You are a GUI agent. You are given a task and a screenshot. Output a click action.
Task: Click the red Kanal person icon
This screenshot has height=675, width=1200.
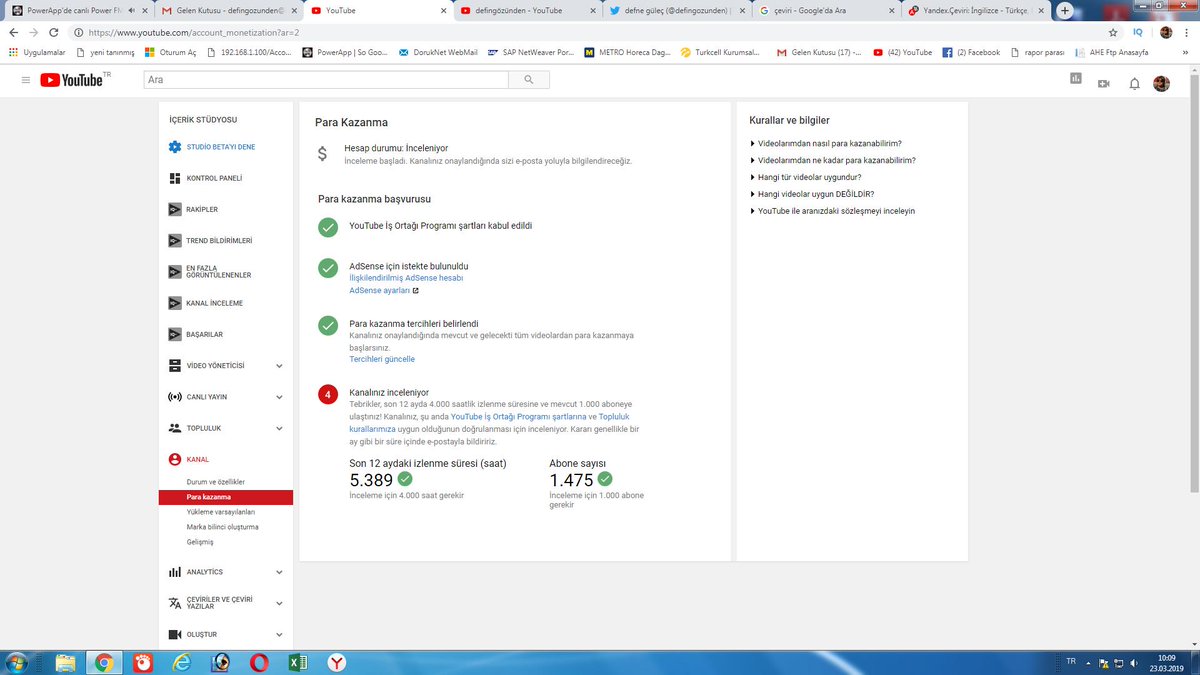point(175,459)
